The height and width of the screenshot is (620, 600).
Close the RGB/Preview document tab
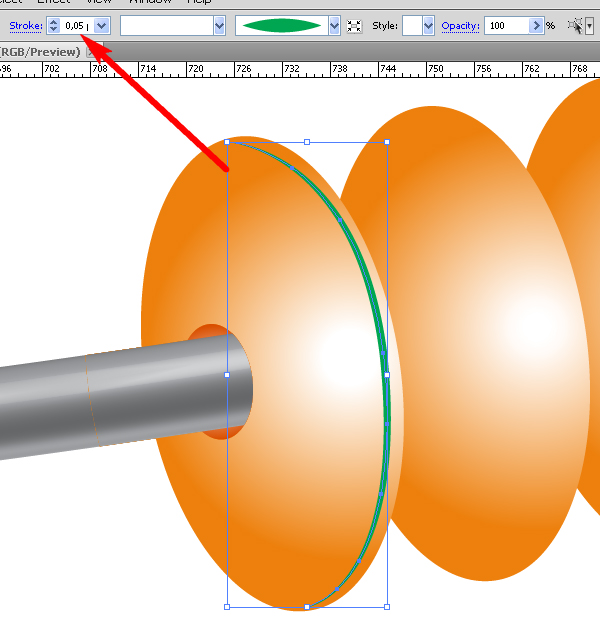[91, 52]
